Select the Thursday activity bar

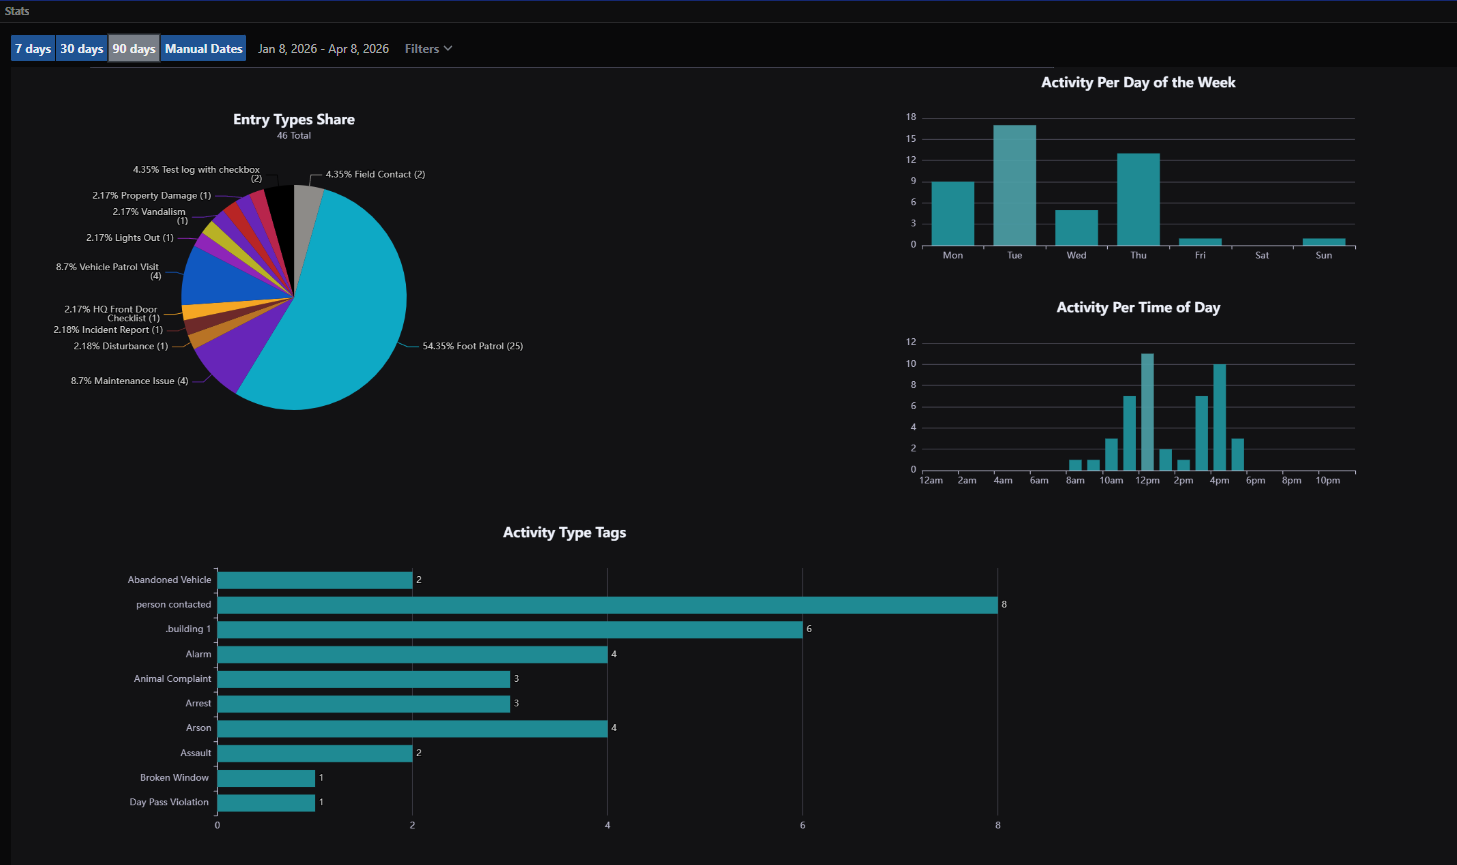click(x=1138, y=199)
